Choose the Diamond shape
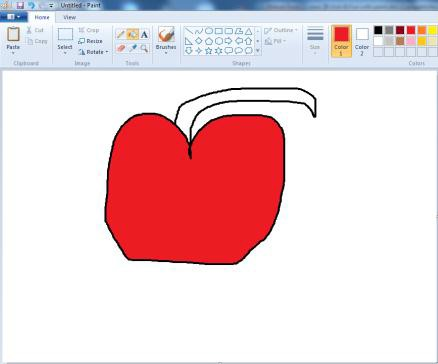Image resolution: width=438 pixels, height=364 pixels. pyautogui.click(x=199, y=41)
